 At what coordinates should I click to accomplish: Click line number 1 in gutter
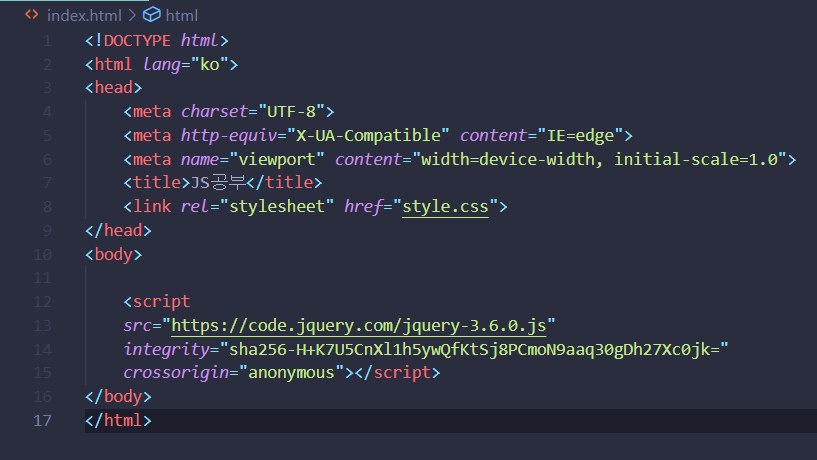(x=47, y=41)
